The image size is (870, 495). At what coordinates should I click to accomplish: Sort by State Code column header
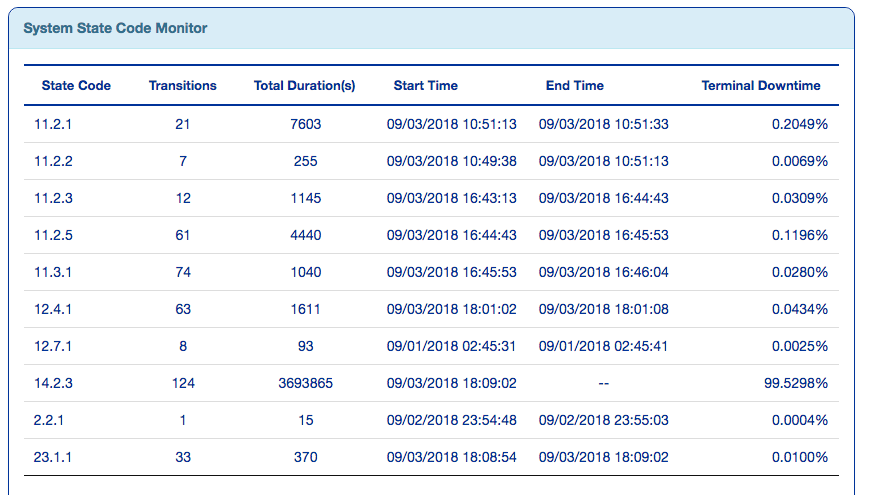76,86
